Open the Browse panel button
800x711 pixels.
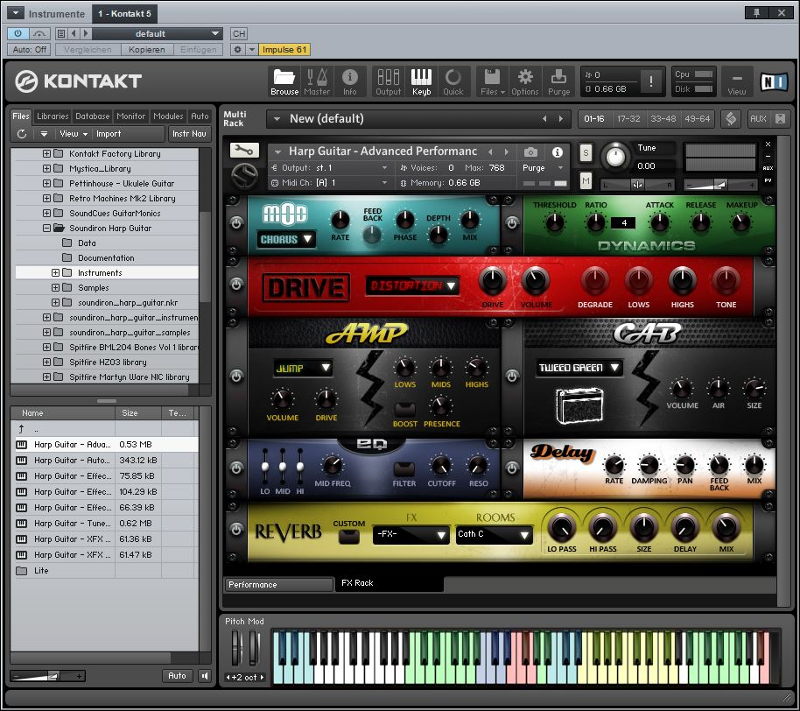(284, 82)
